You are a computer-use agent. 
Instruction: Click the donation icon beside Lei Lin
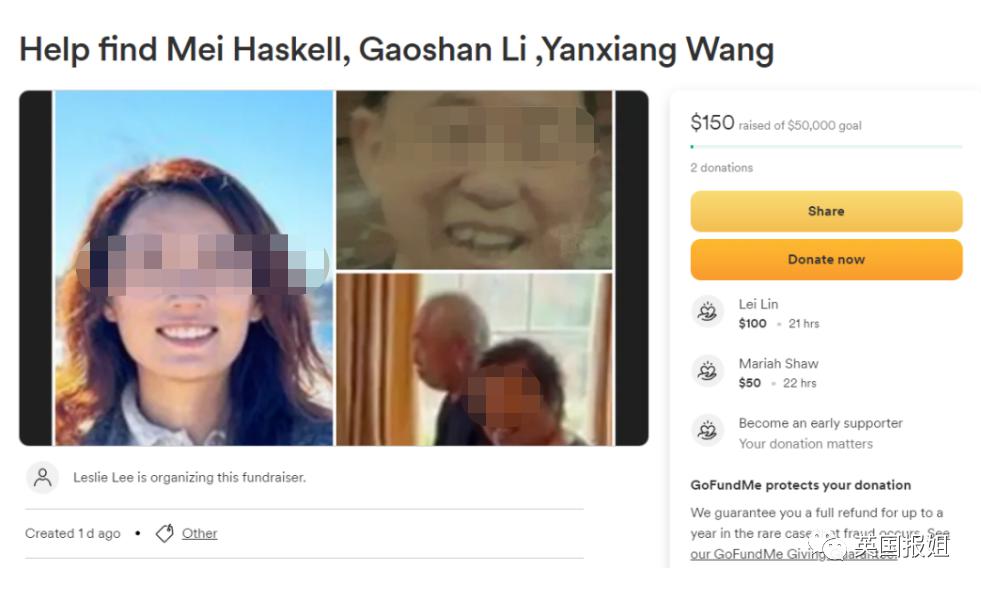pyautogui.click(x=707, y=311)
